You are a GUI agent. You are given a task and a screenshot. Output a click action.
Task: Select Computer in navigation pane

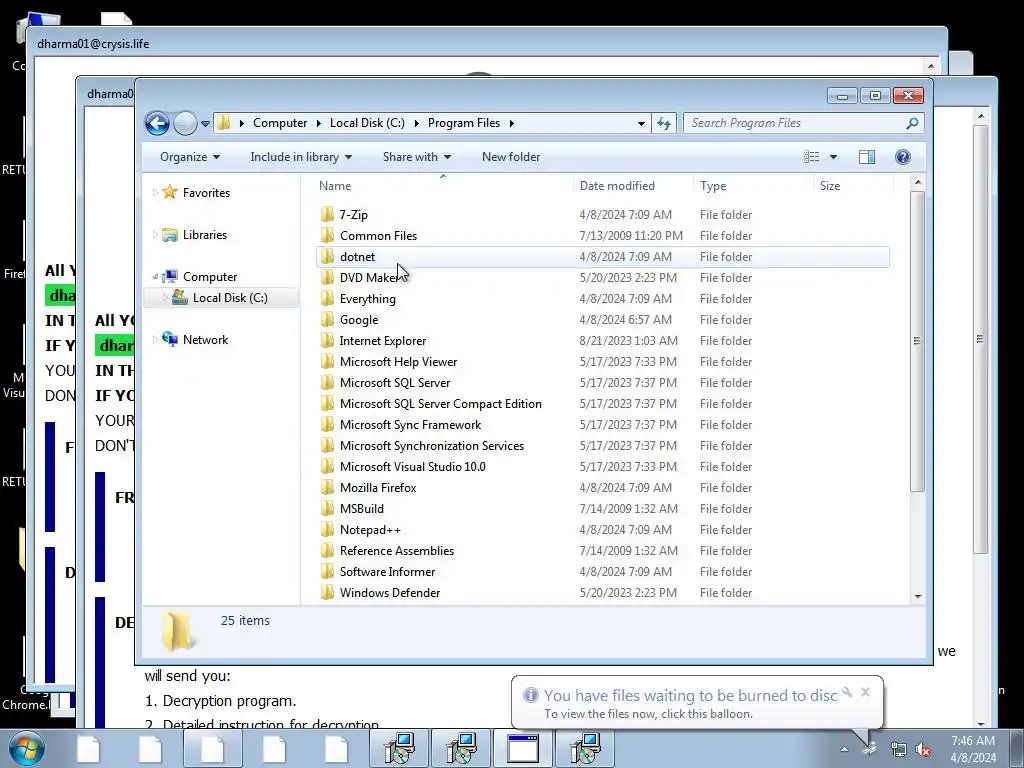pyautogui.click(x=210, y=277)
